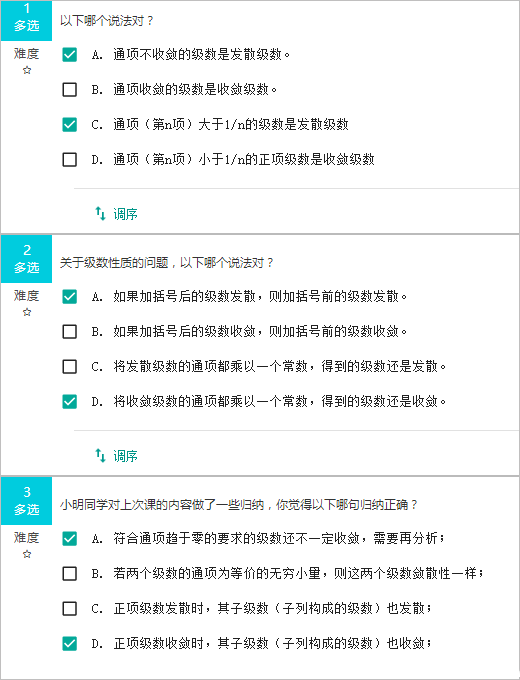The height and width of the screenshot is (680, 520).
Task: Click the '调序' link under question 1
Action: coord(125,214)
